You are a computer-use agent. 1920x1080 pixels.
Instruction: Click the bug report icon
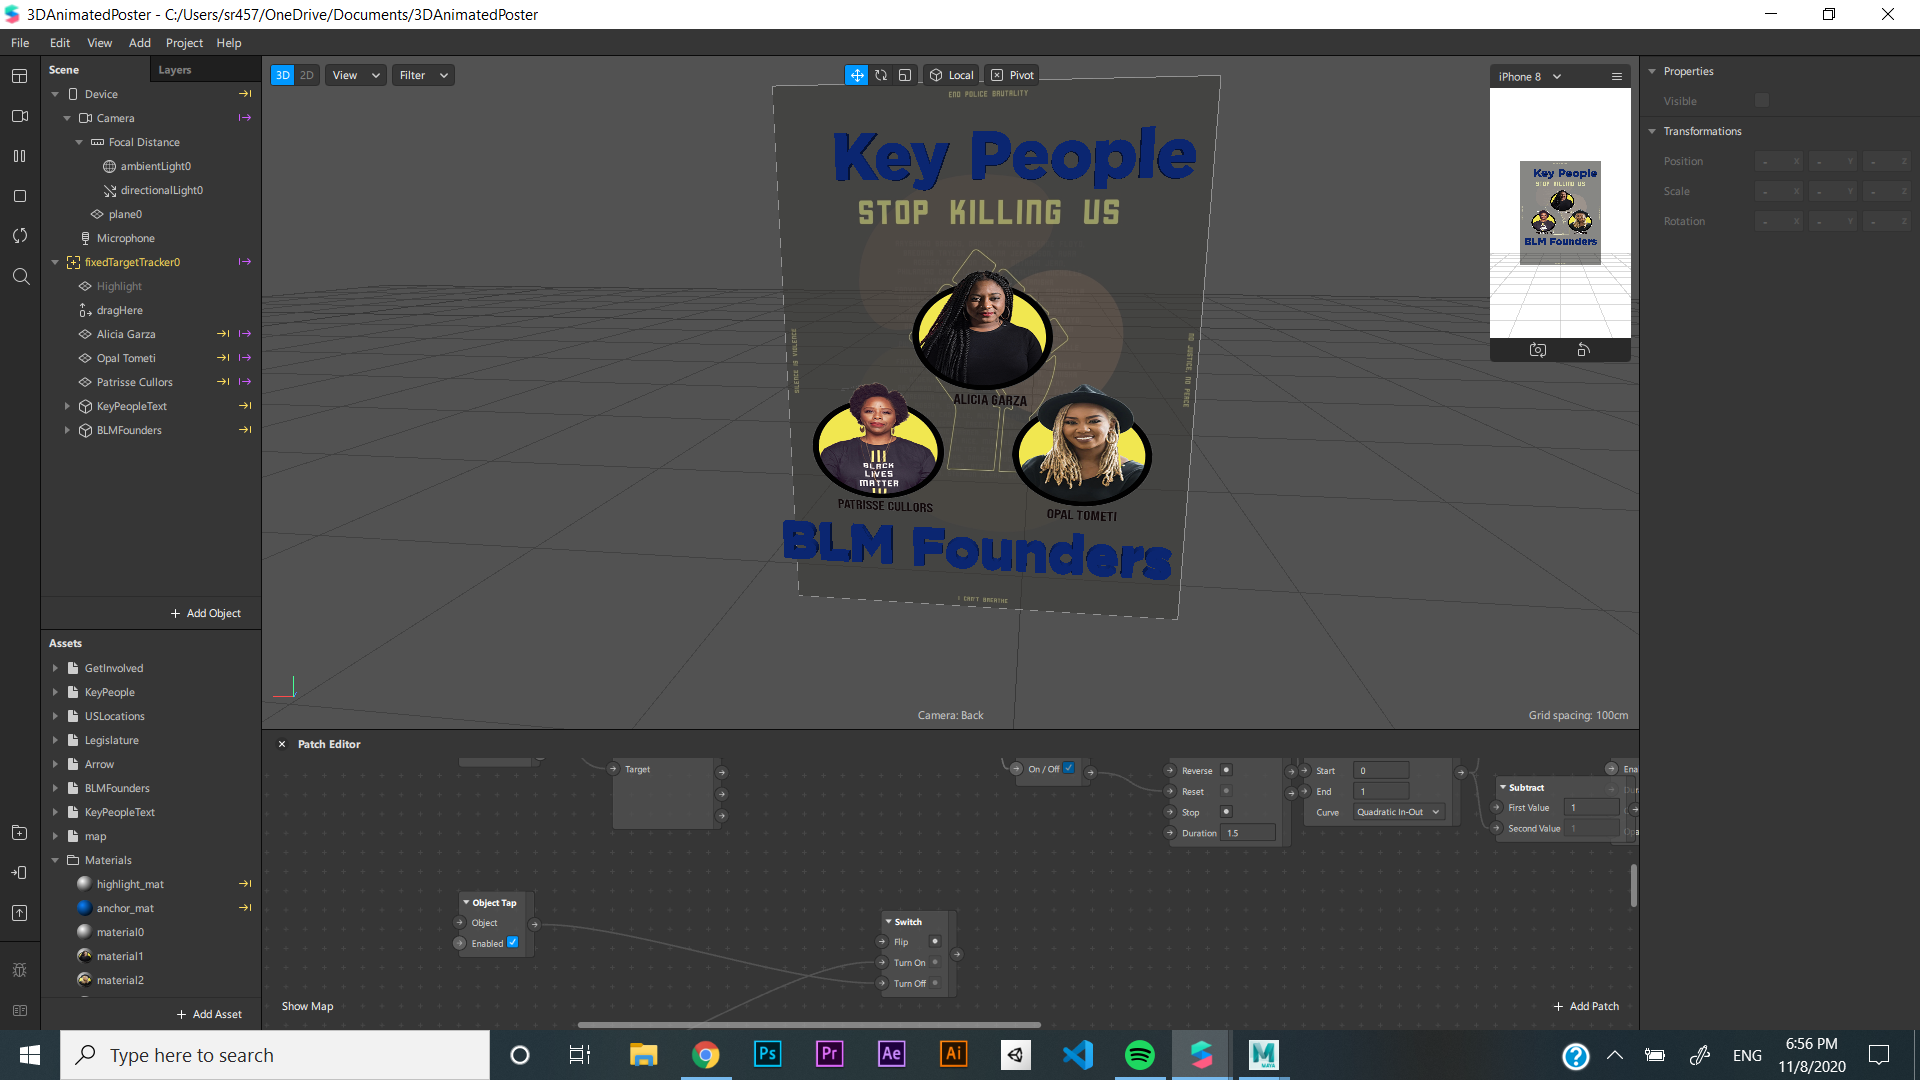[x=19, y=970]
